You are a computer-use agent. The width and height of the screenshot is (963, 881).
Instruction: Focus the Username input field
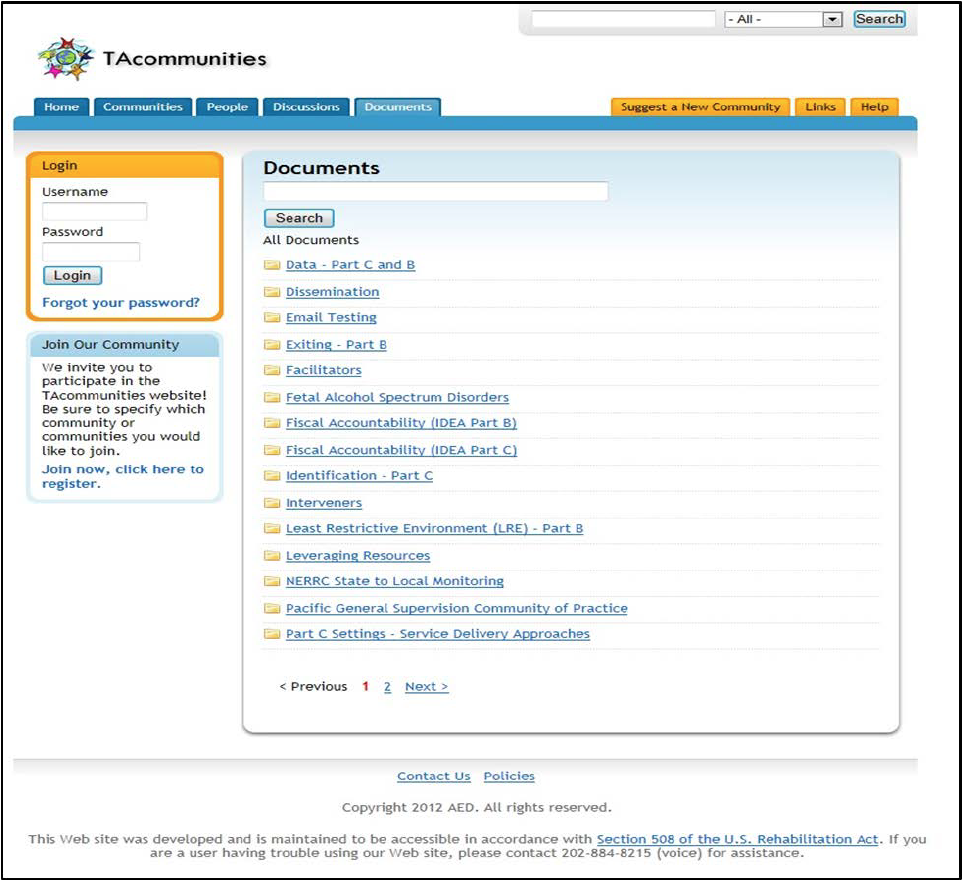pyautogui.click(x=95, y=211)
